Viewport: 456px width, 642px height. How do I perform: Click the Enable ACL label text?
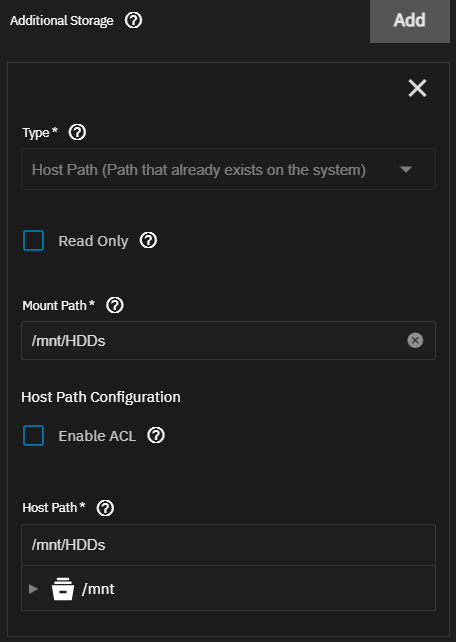(97, 436)
